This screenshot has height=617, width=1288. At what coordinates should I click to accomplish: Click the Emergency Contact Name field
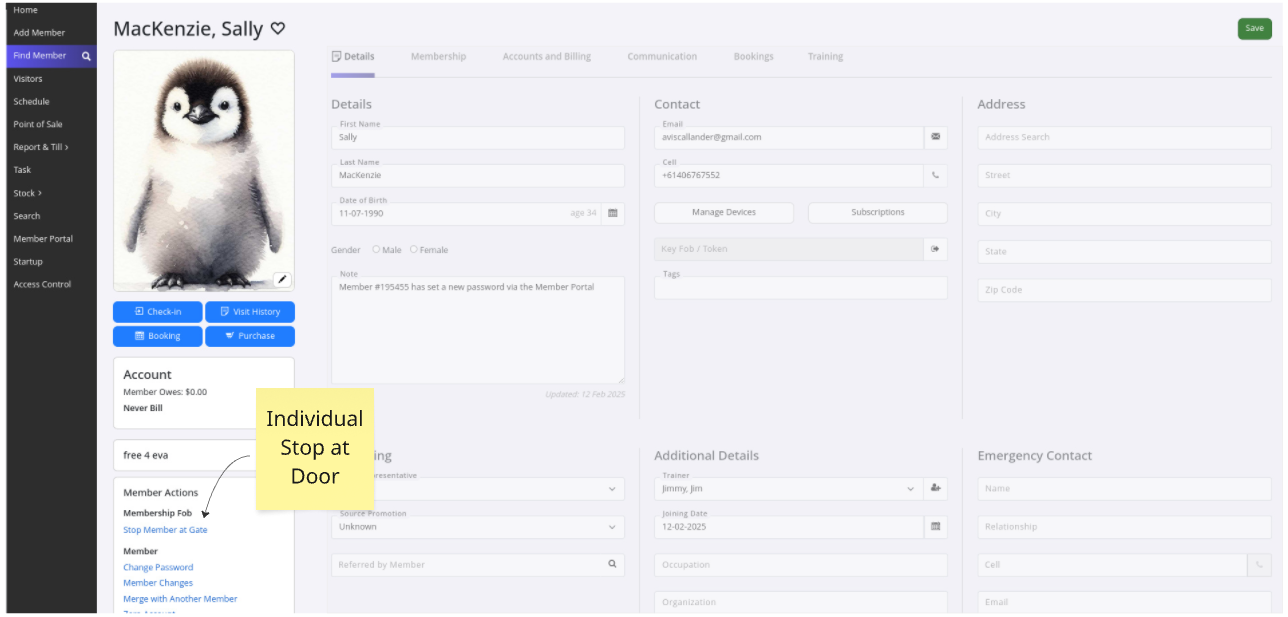(x=1125, y=489)
